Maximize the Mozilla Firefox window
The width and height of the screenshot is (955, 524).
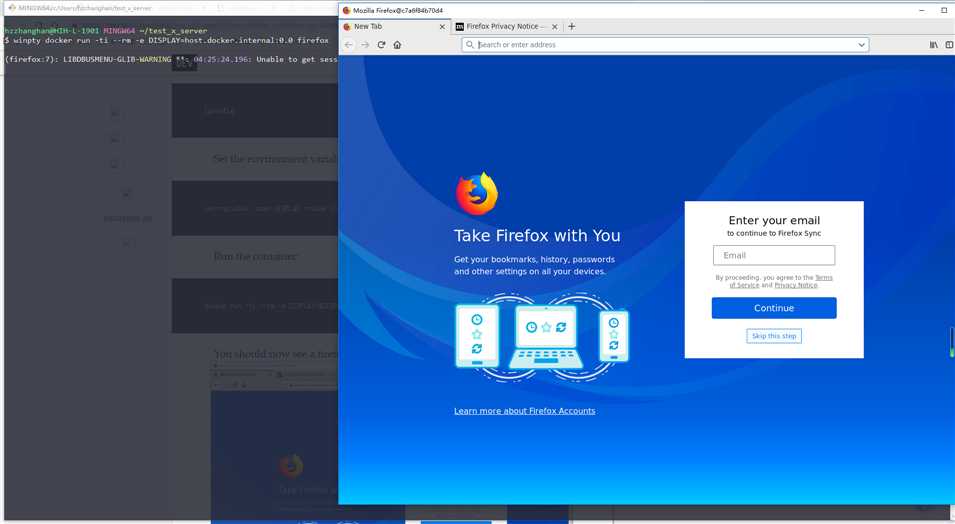pyautogui.click(x=944, y=10)
